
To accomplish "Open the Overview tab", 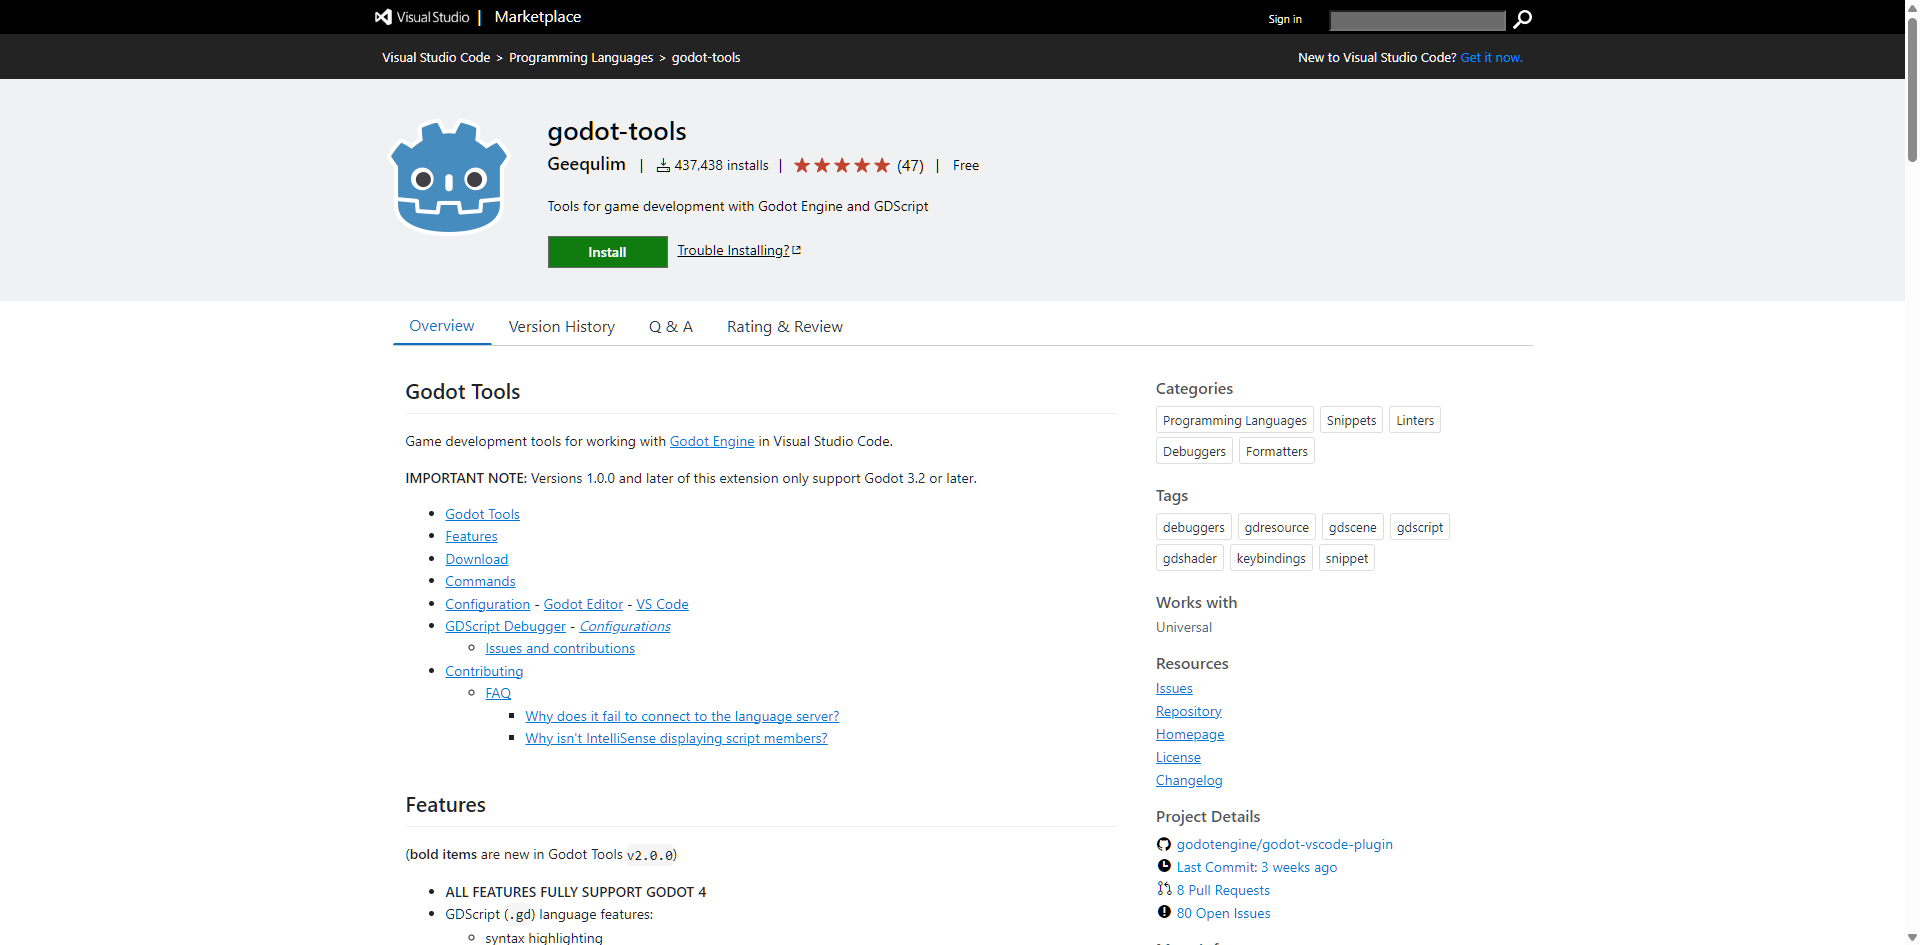I will coord(442,326).
